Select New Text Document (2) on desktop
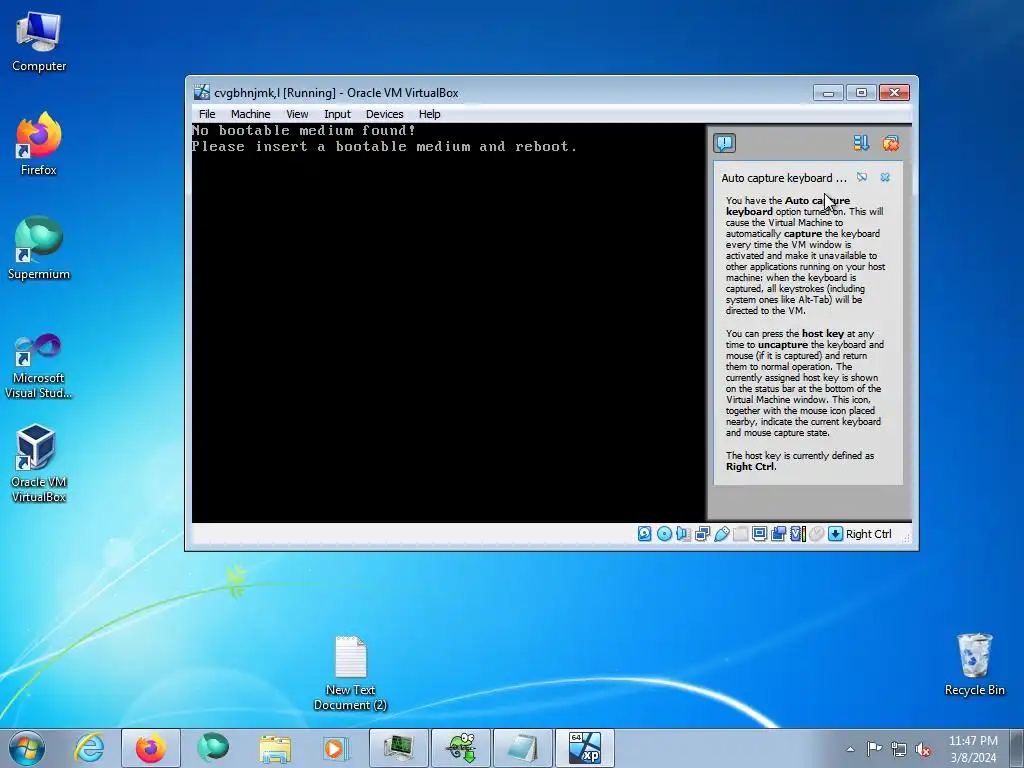 pyautogui.click(x=351, y=673)
